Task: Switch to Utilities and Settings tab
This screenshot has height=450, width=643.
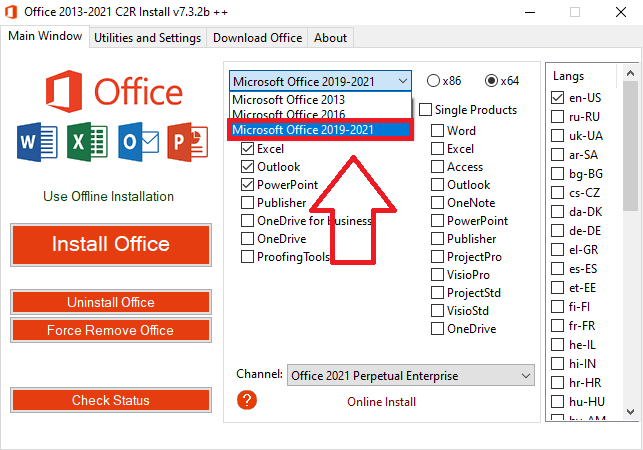Action: (147, 38)
